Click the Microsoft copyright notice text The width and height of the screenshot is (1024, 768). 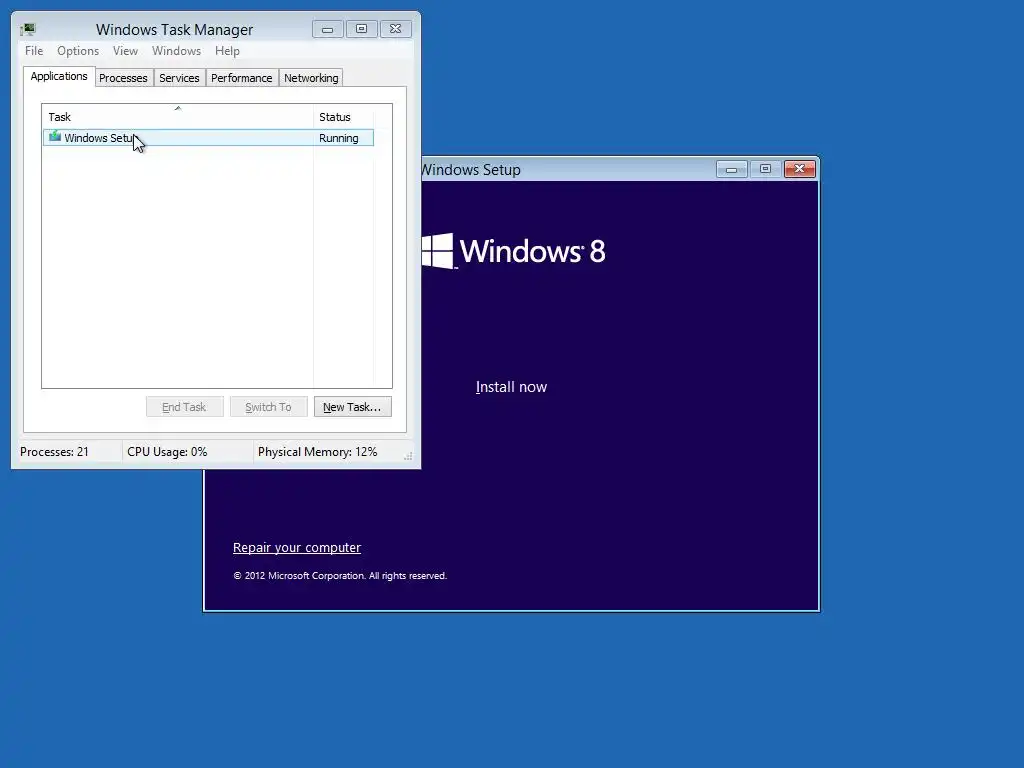340,575
